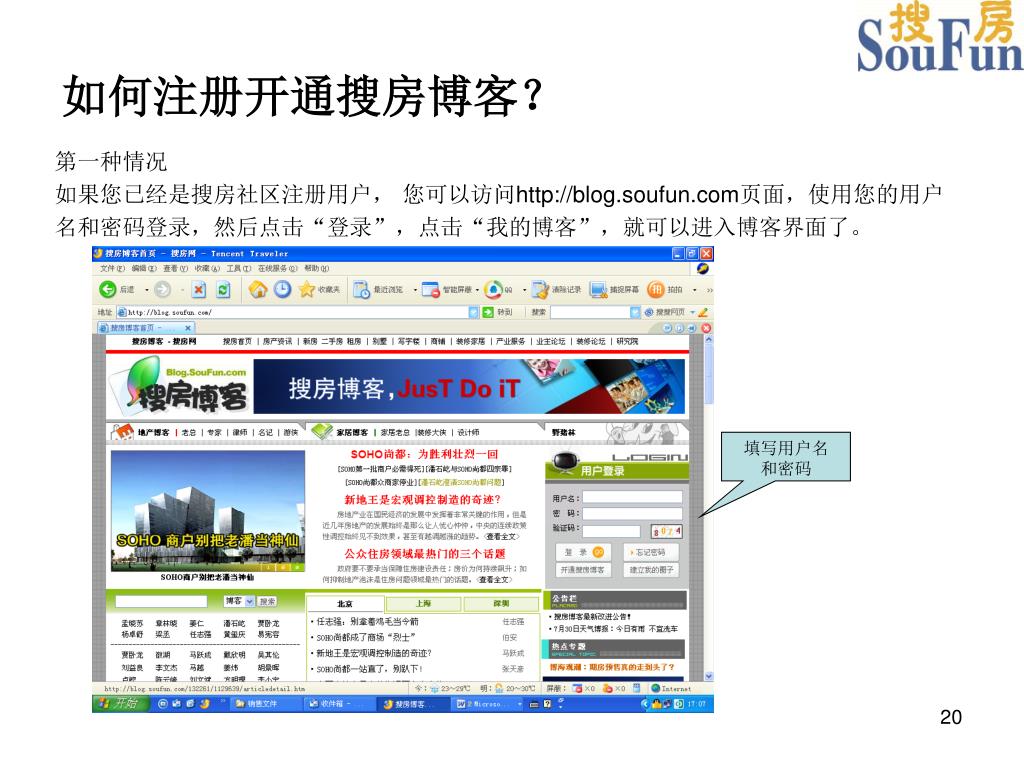Expand the 拍拍 toolbar dropdown arrow

click(694, 289)
